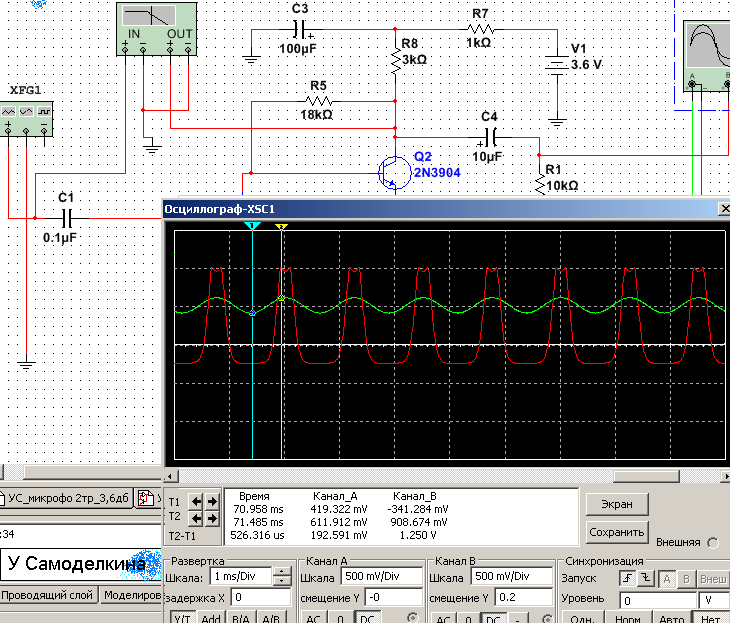This screenshot has width=730, height=623.
Task: Select falling edge trigger icon
Action: coord(645,579)
